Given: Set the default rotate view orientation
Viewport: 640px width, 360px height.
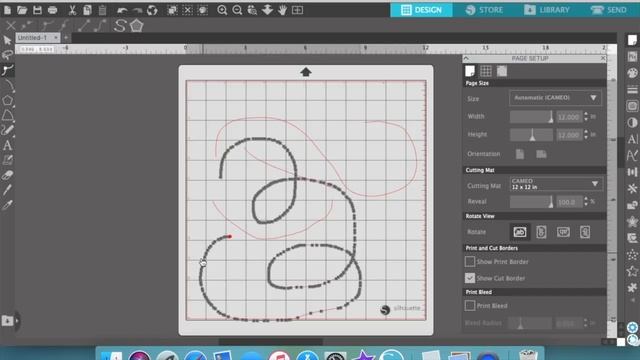Looking at the screenshot, I should (520, 232).
